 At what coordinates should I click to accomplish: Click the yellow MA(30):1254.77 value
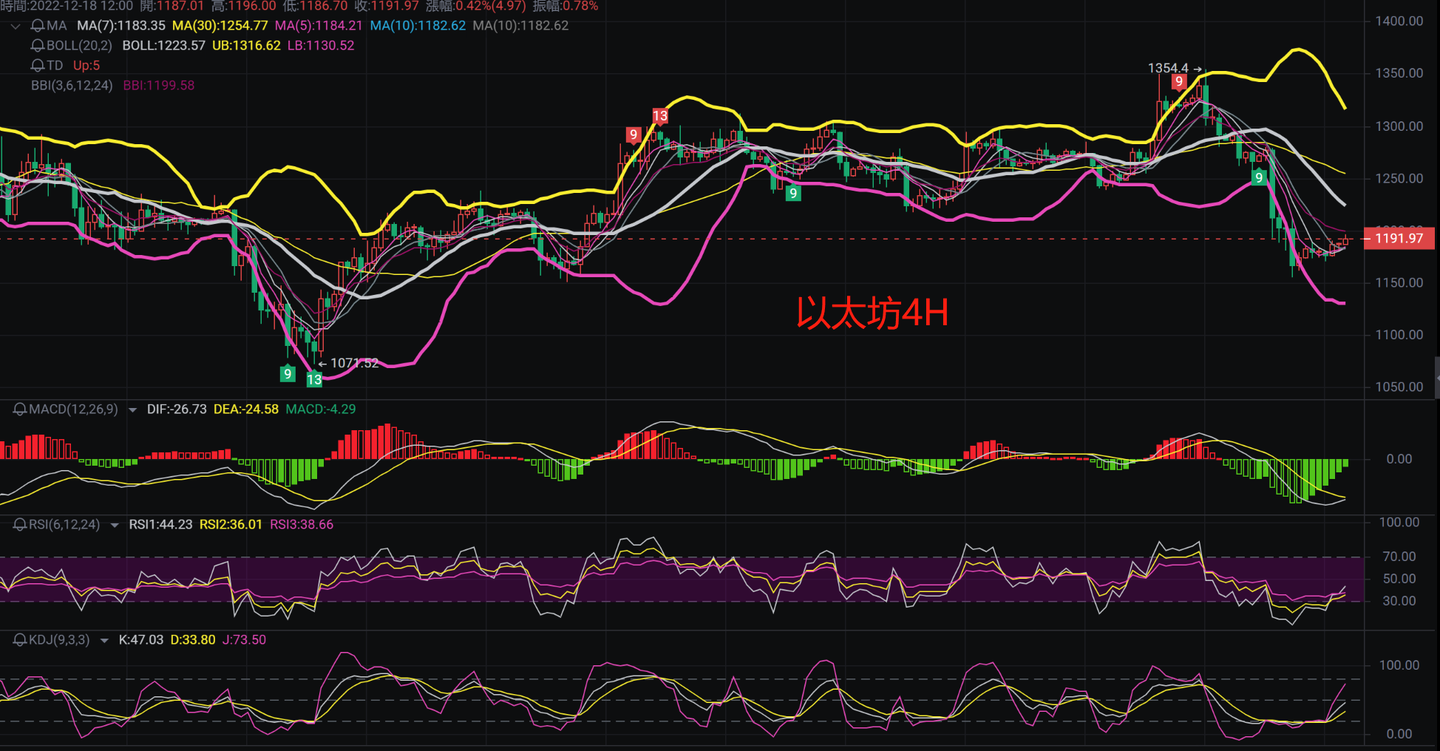pyautogui.click(x=220, y=25)
